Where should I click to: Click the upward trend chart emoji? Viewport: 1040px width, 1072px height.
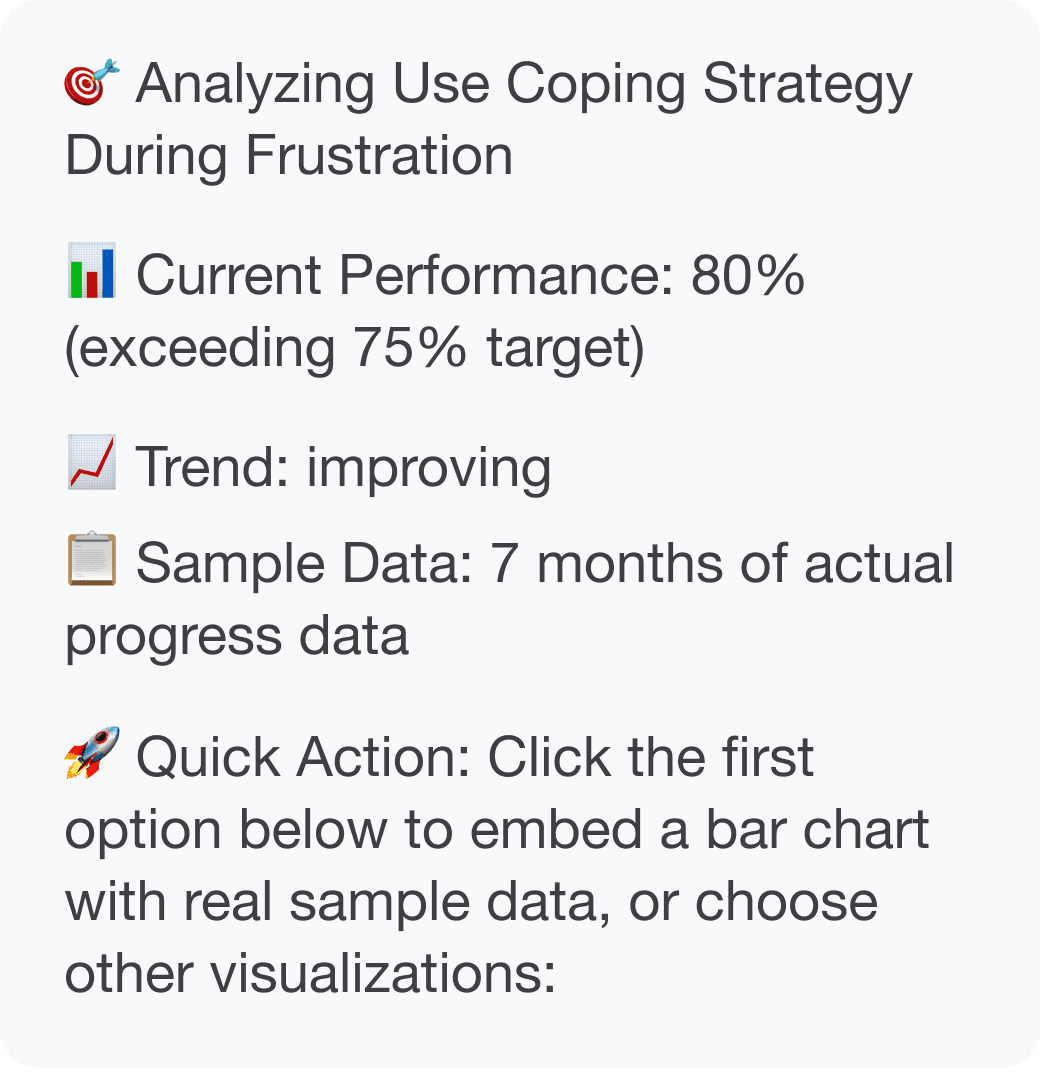[x=92, y=462]
